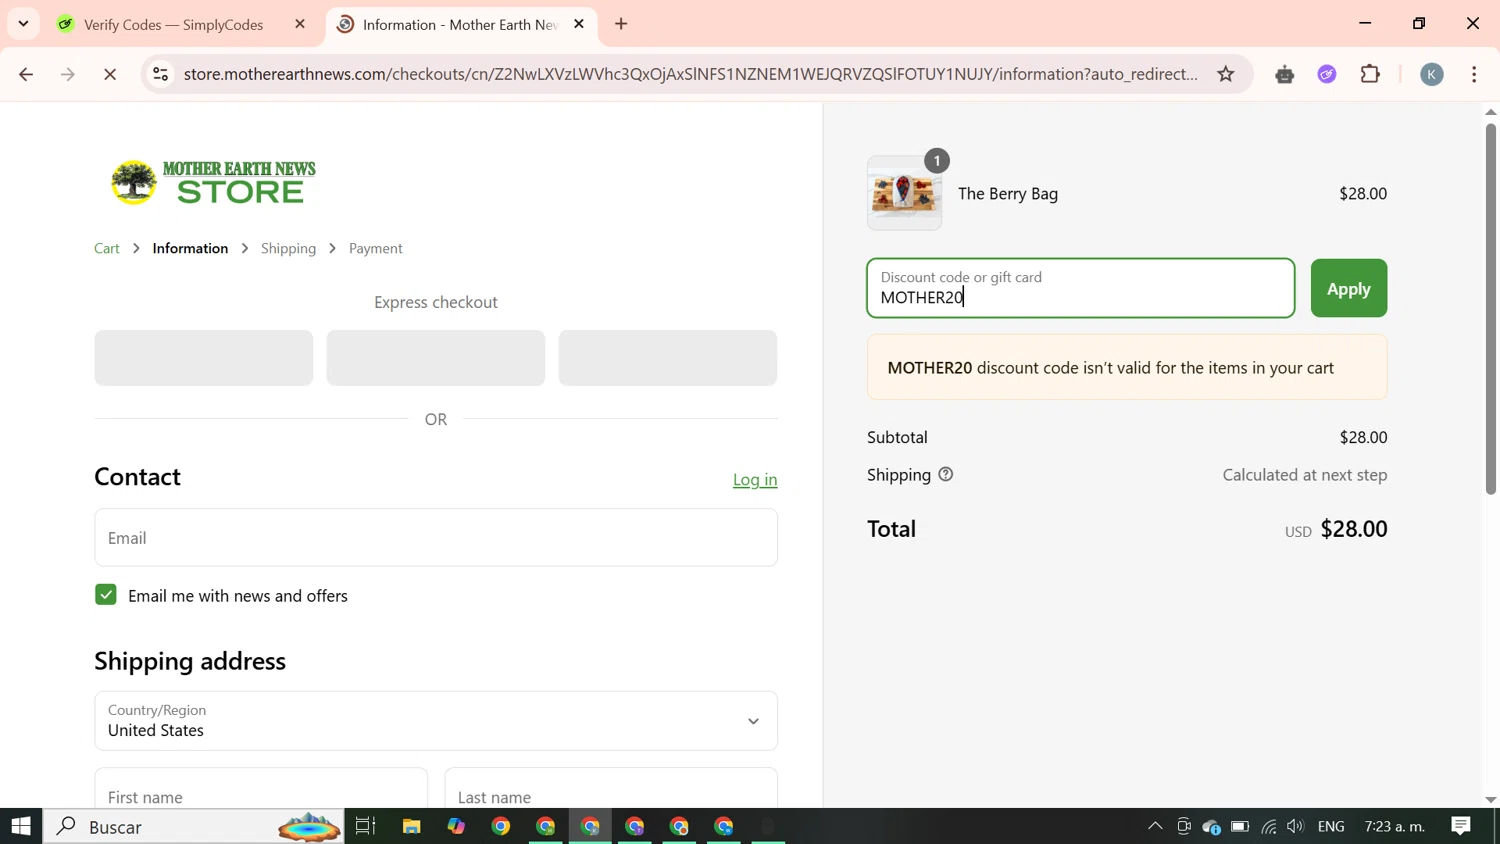Image resolution: width=1500 pixels, height=844 pixels.
Task: Select Information breadcrumb step
Action: coord(190,248)
